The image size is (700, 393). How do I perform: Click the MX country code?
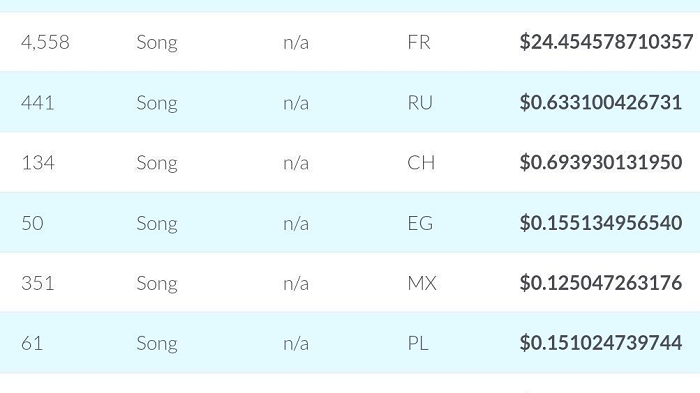422,283
